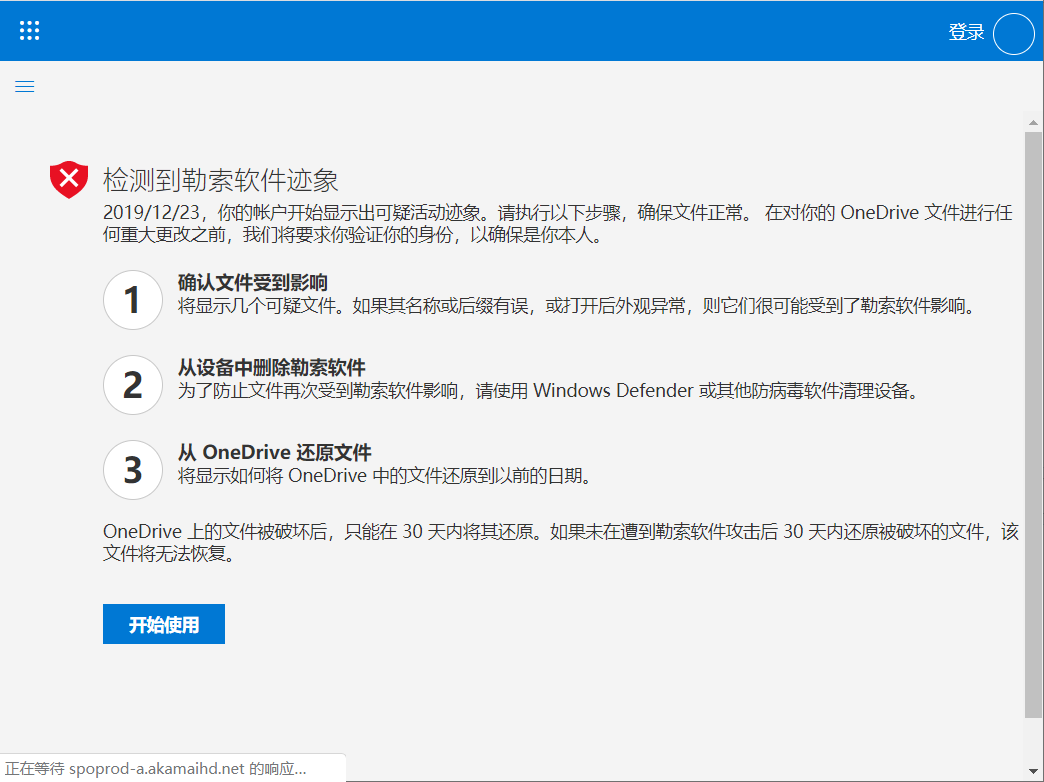Click the step 3 number circle
Screen dimensions: 1044x782
click(133, 470)
